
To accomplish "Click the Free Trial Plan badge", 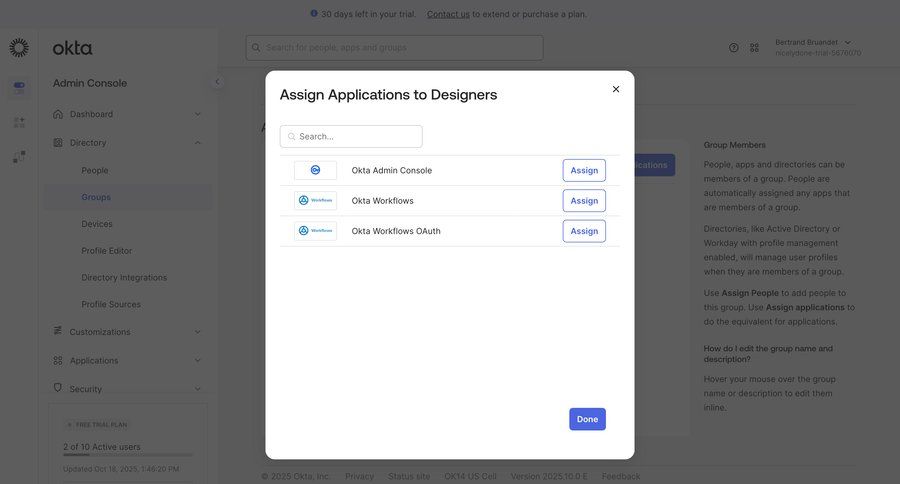I will (x=97, y=425).
